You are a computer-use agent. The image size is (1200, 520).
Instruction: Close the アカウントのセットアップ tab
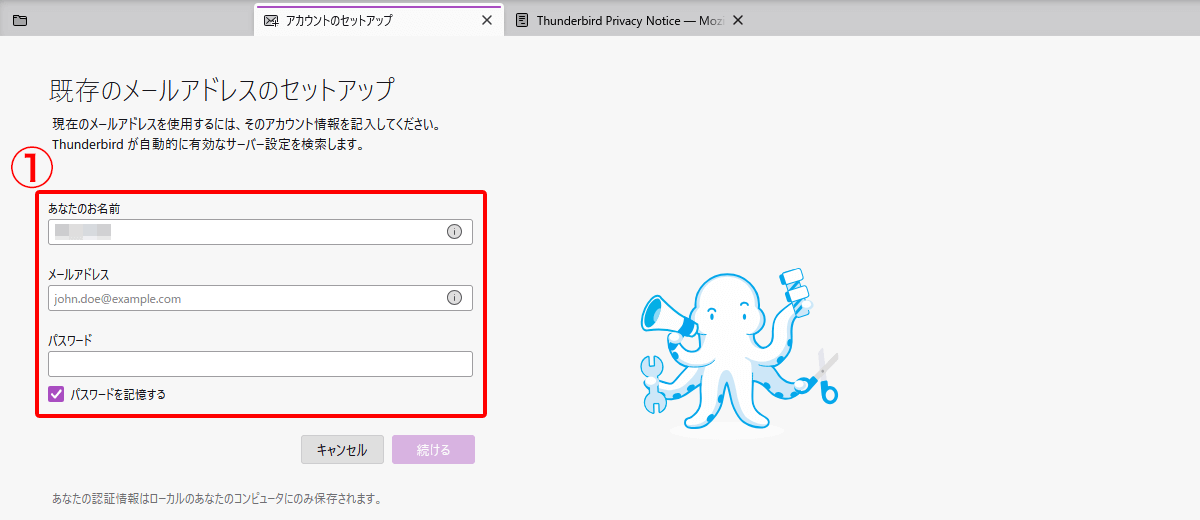tap(487, 20)
